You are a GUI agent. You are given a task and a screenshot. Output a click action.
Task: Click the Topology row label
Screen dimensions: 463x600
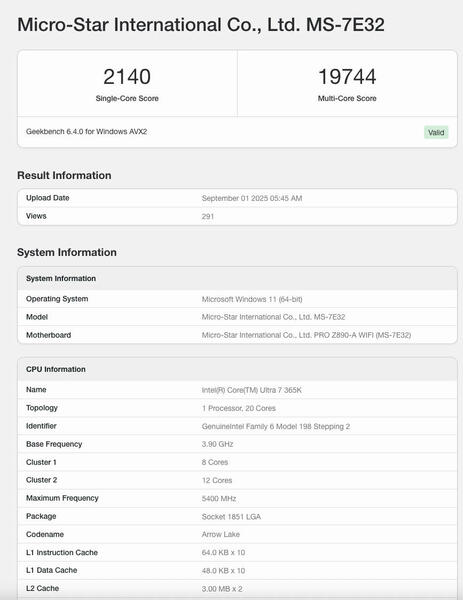[x=42, y=408]
